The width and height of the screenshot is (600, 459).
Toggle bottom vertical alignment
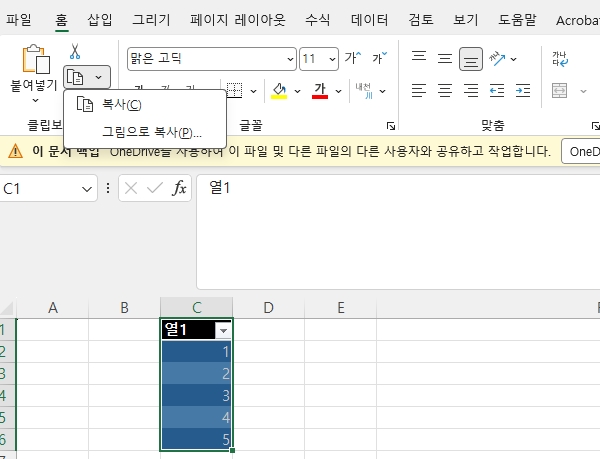[471, 59]
